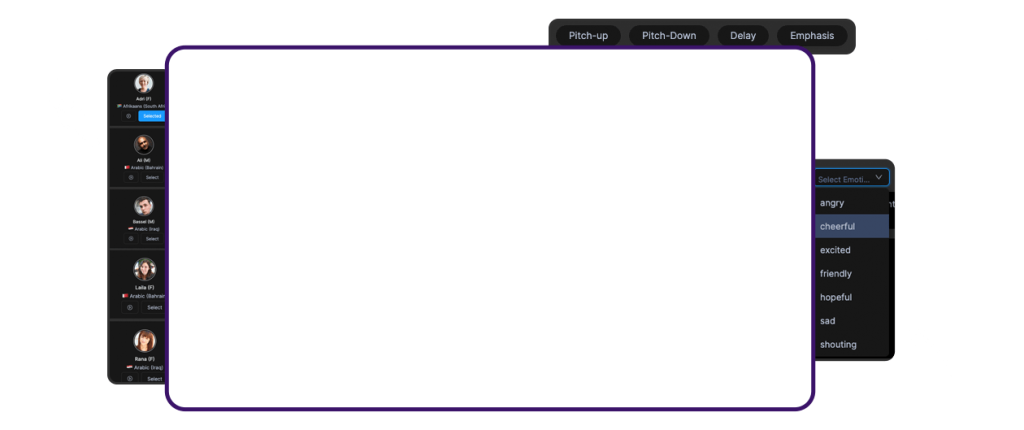Click Rana's avatar photo
Screen dimensions: 1024x430
coord(144,340)
